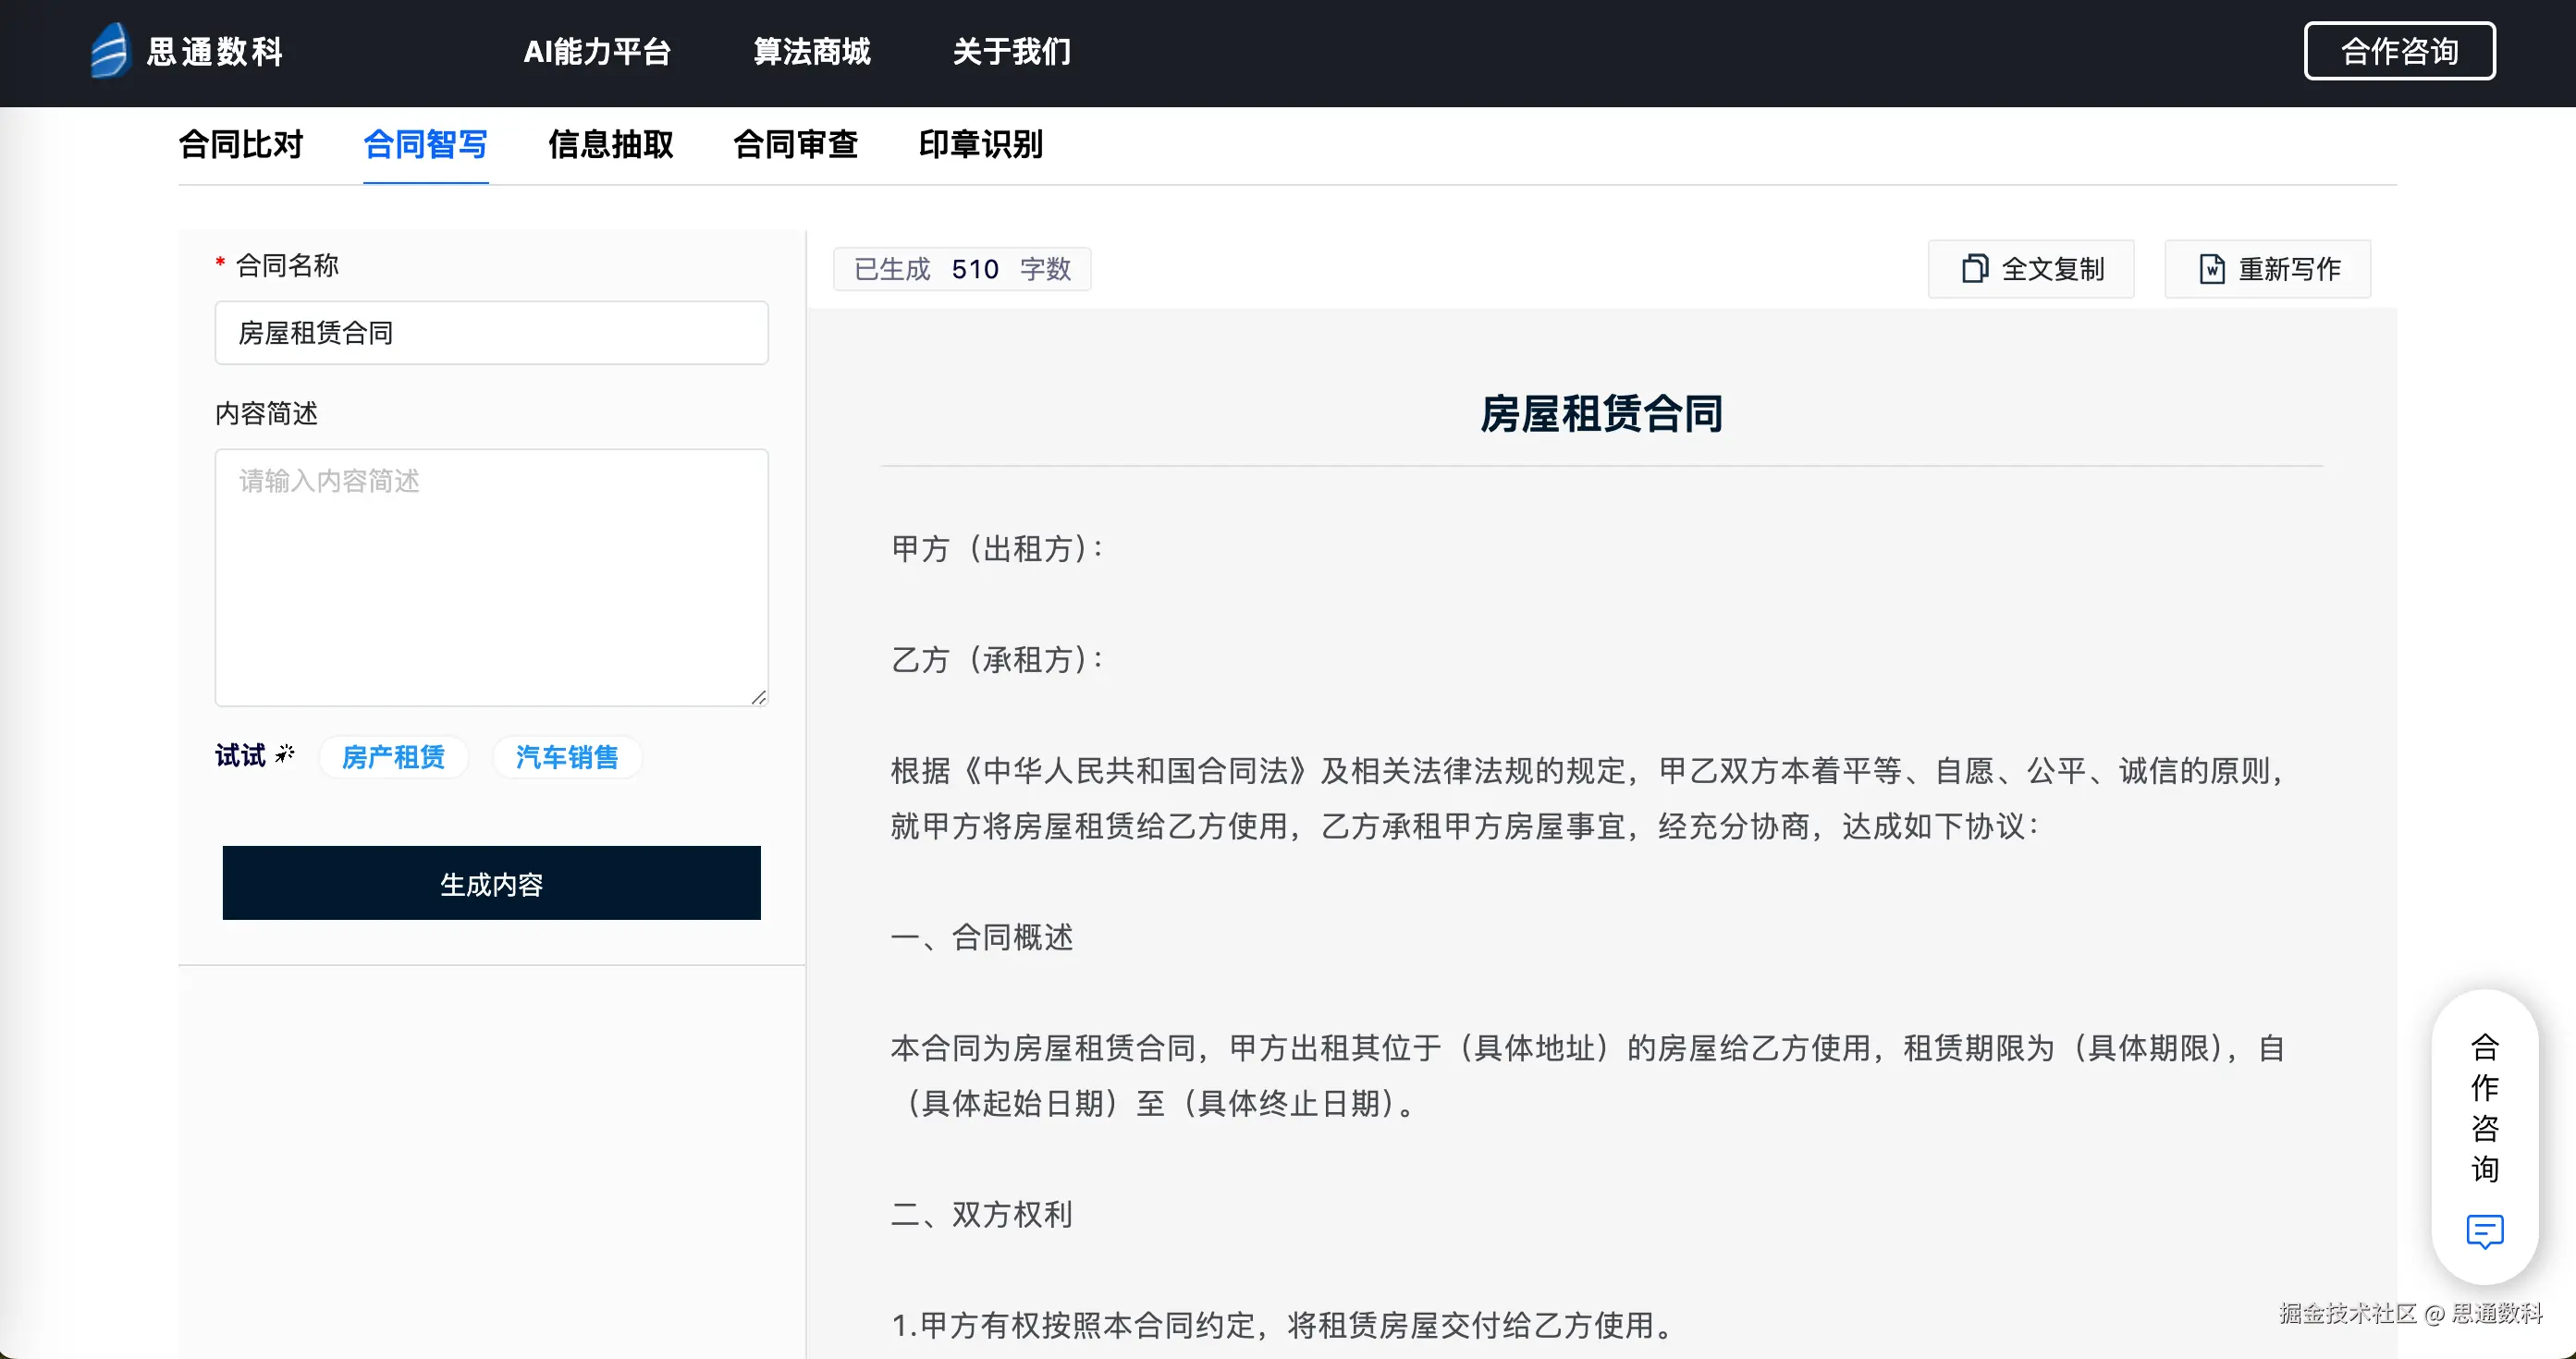Image resolution: width=2576 pixels, height=1359 pixels.
Task: Focus the 合同名称 input field
Action: tap(491, 333)
